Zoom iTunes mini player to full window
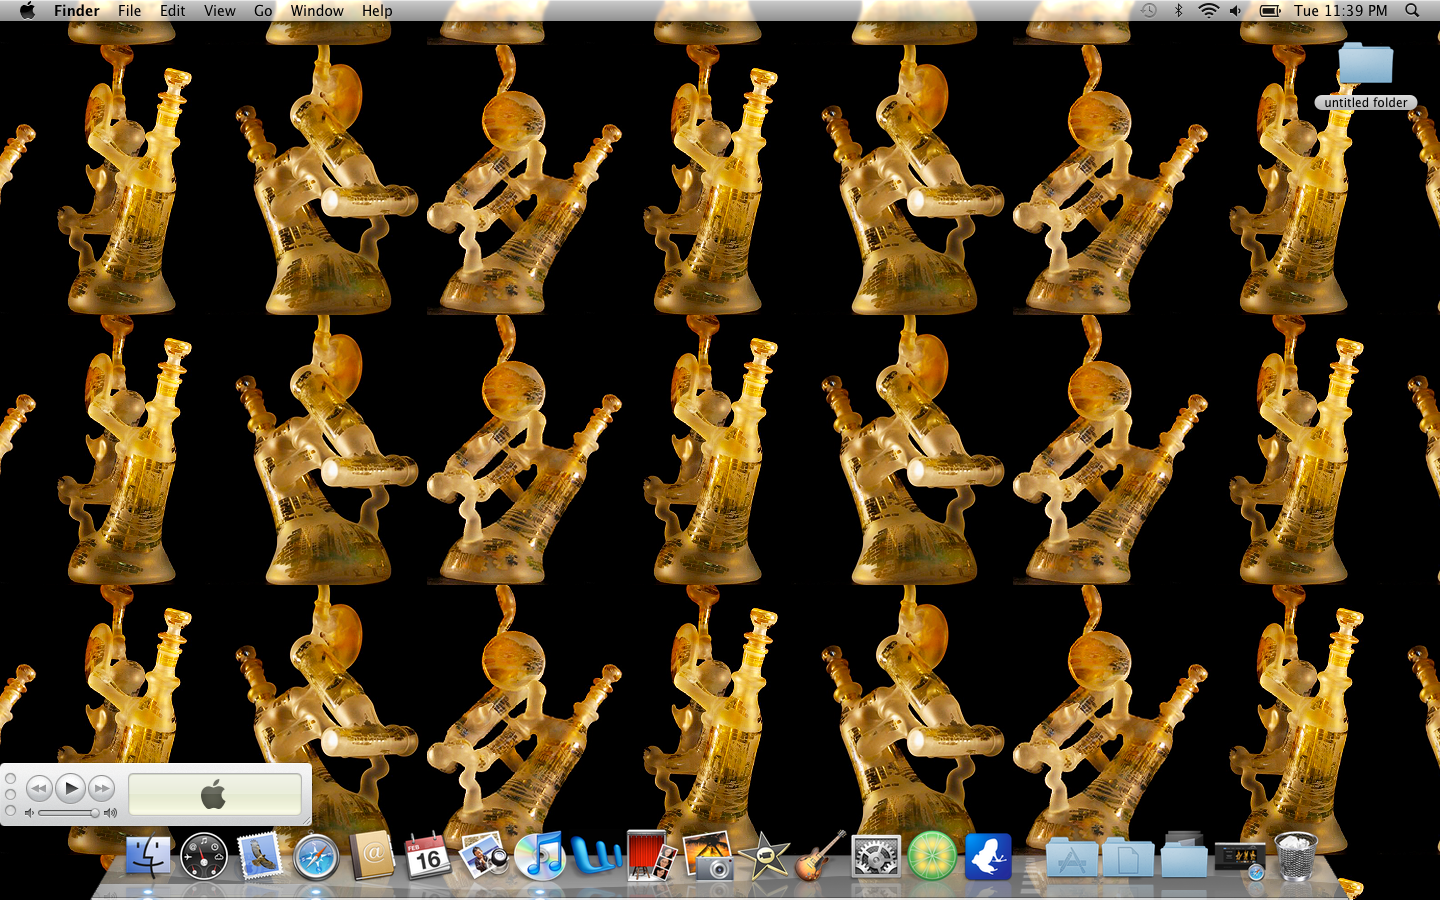 pos(10,810)
